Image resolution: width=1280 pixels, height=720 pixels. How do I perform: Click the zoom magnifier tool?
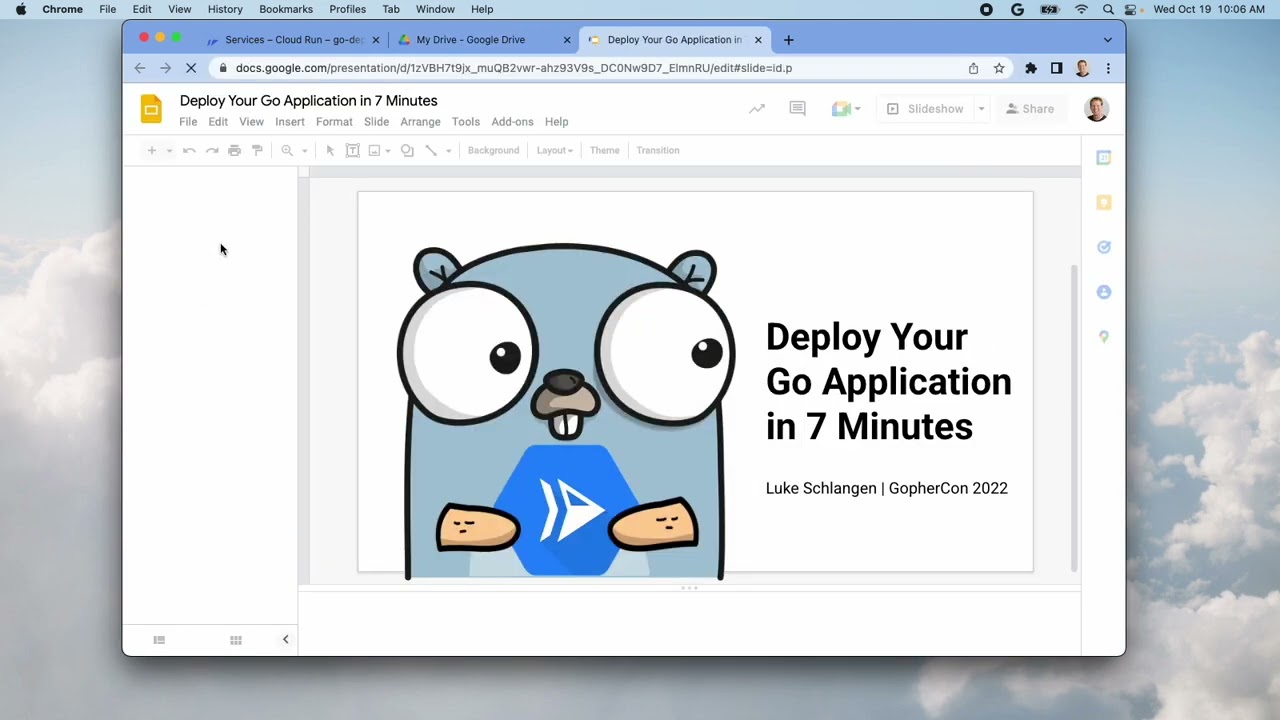(x=287, y=150)
